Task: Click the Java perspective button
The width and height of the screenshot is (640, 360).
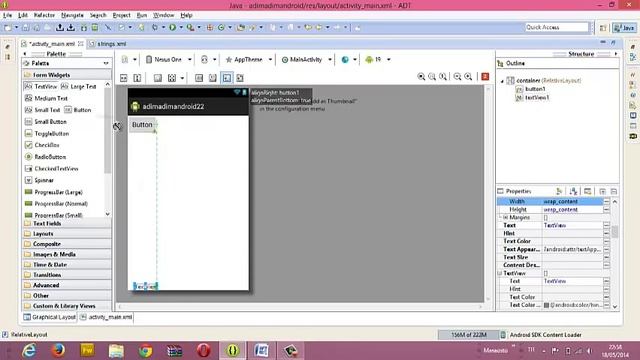Action: [x=624, y=28]
